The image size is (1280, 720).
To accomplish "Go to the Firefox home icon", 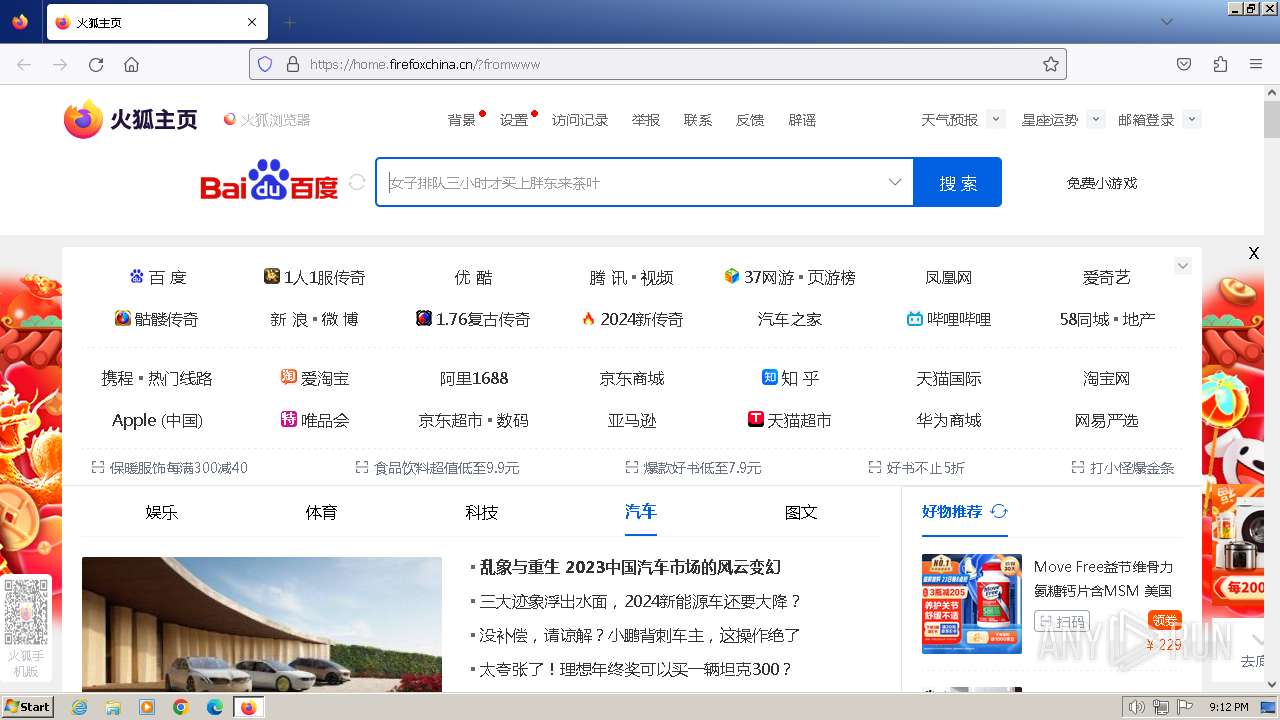I will point(131,64).
